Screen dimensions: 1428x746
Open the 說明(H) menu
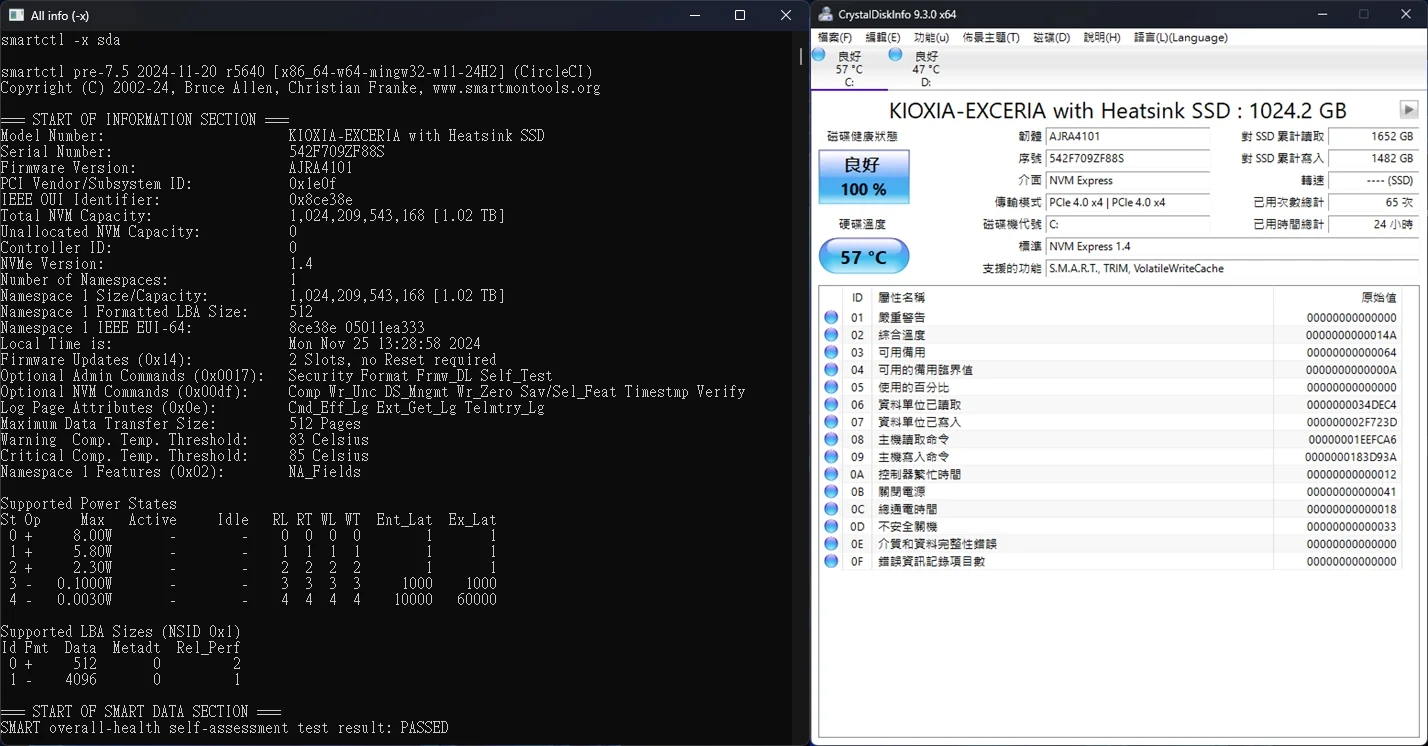(x=1102, y=37)
